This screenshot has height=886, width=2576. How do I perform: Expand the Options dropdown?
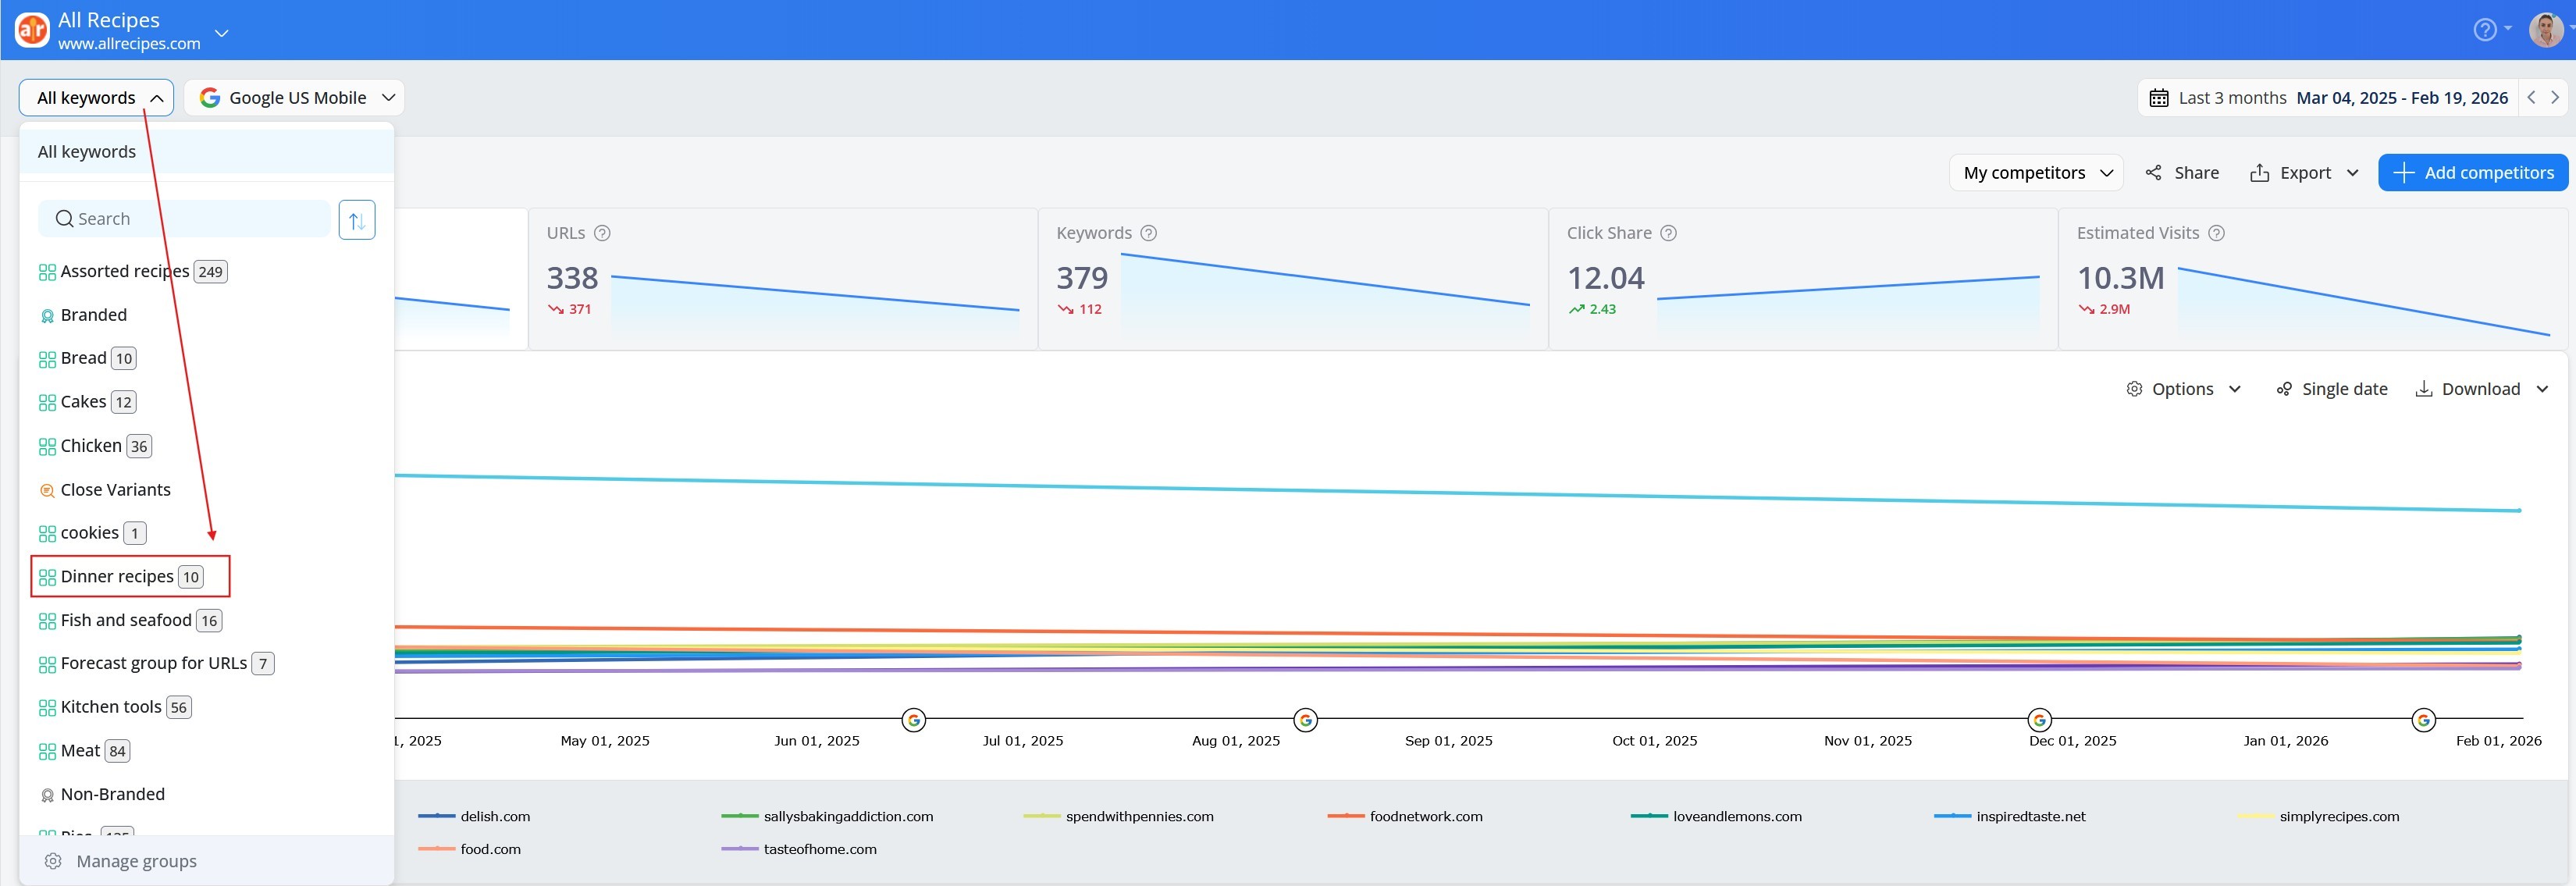click(x=2234, y=389)
